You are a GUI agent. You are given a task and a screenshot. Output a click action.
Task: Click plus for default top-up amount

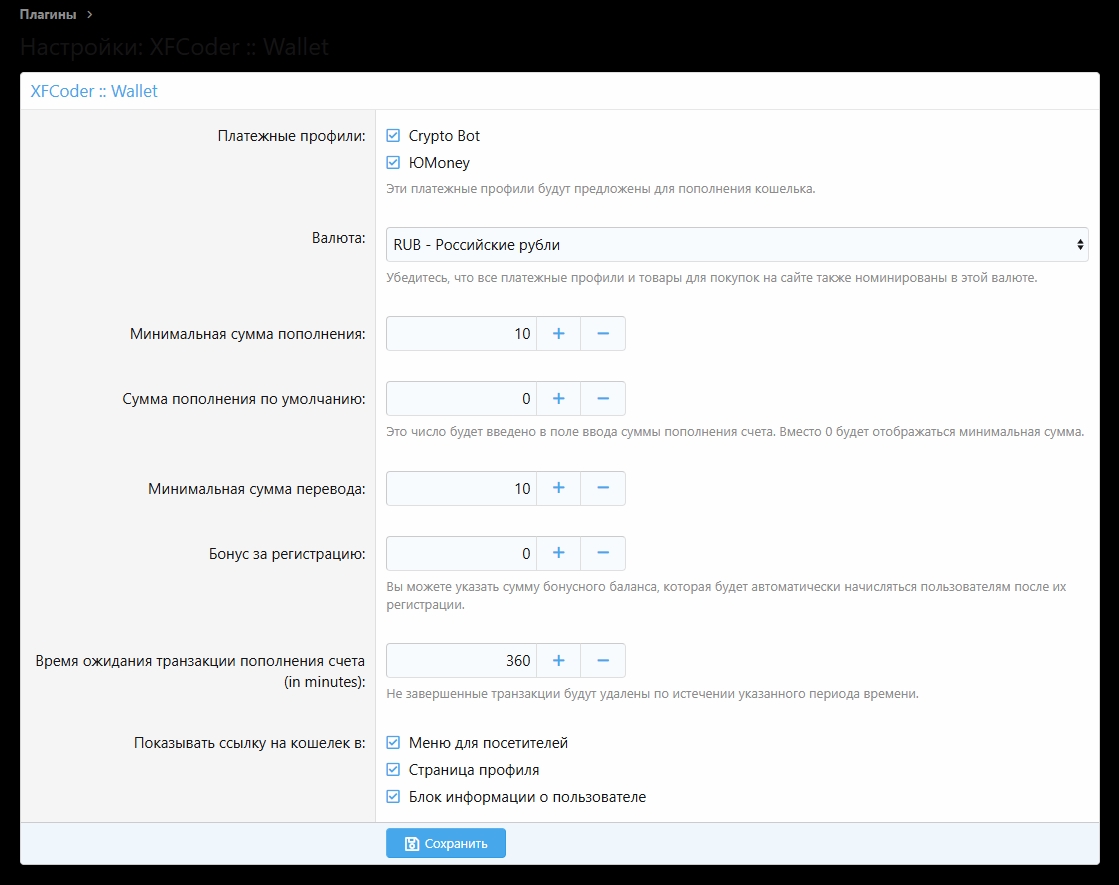point(558,398)
